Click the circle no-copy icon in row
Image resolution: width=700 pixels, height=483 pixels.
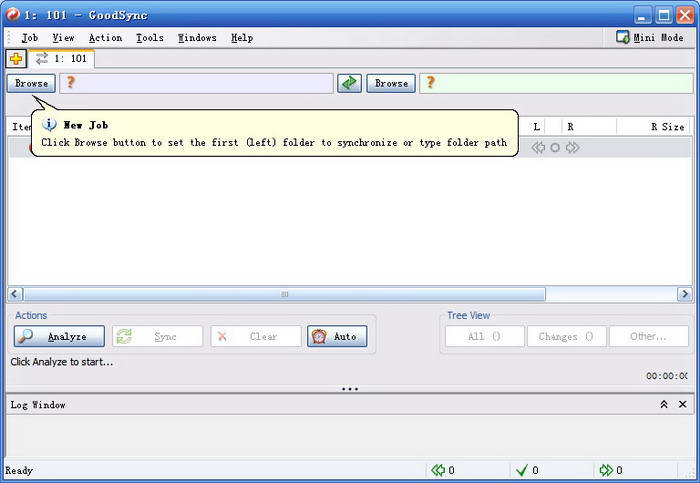click(555, 148)
